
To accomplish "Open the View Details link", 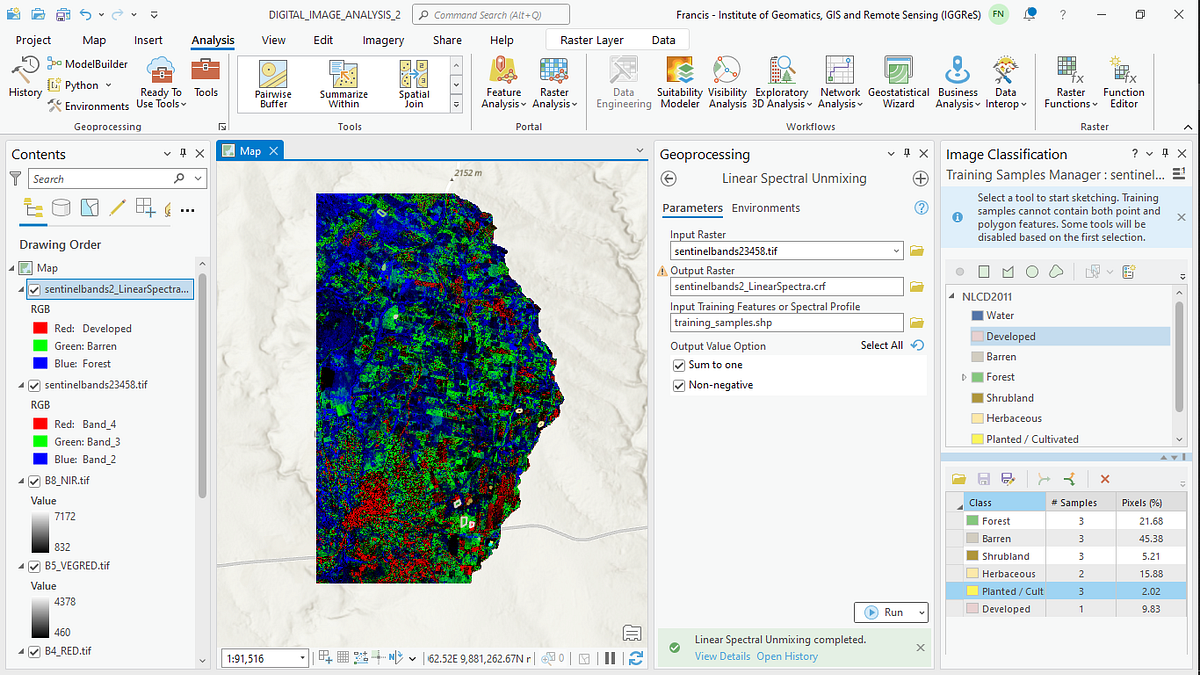I will click(722, 656).
